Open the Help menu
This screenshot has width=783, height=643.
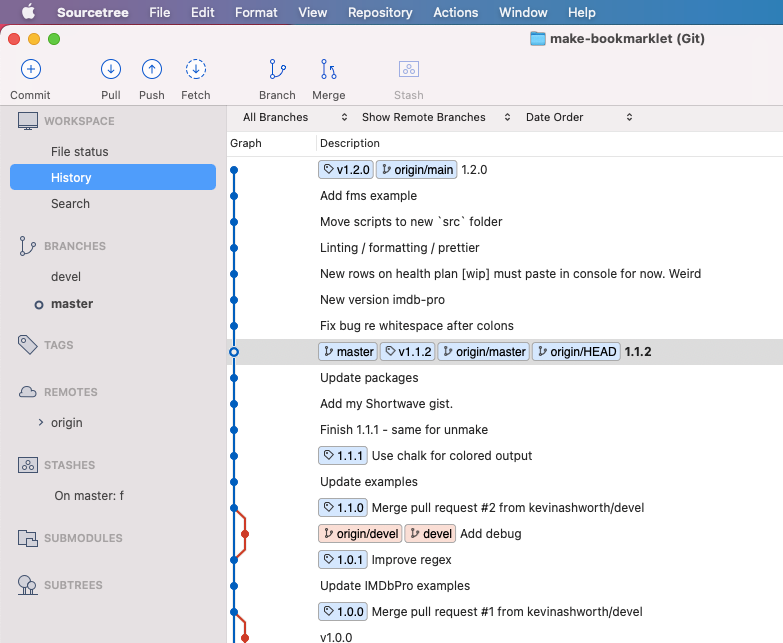pyautogui.click(x=581, y=12)
